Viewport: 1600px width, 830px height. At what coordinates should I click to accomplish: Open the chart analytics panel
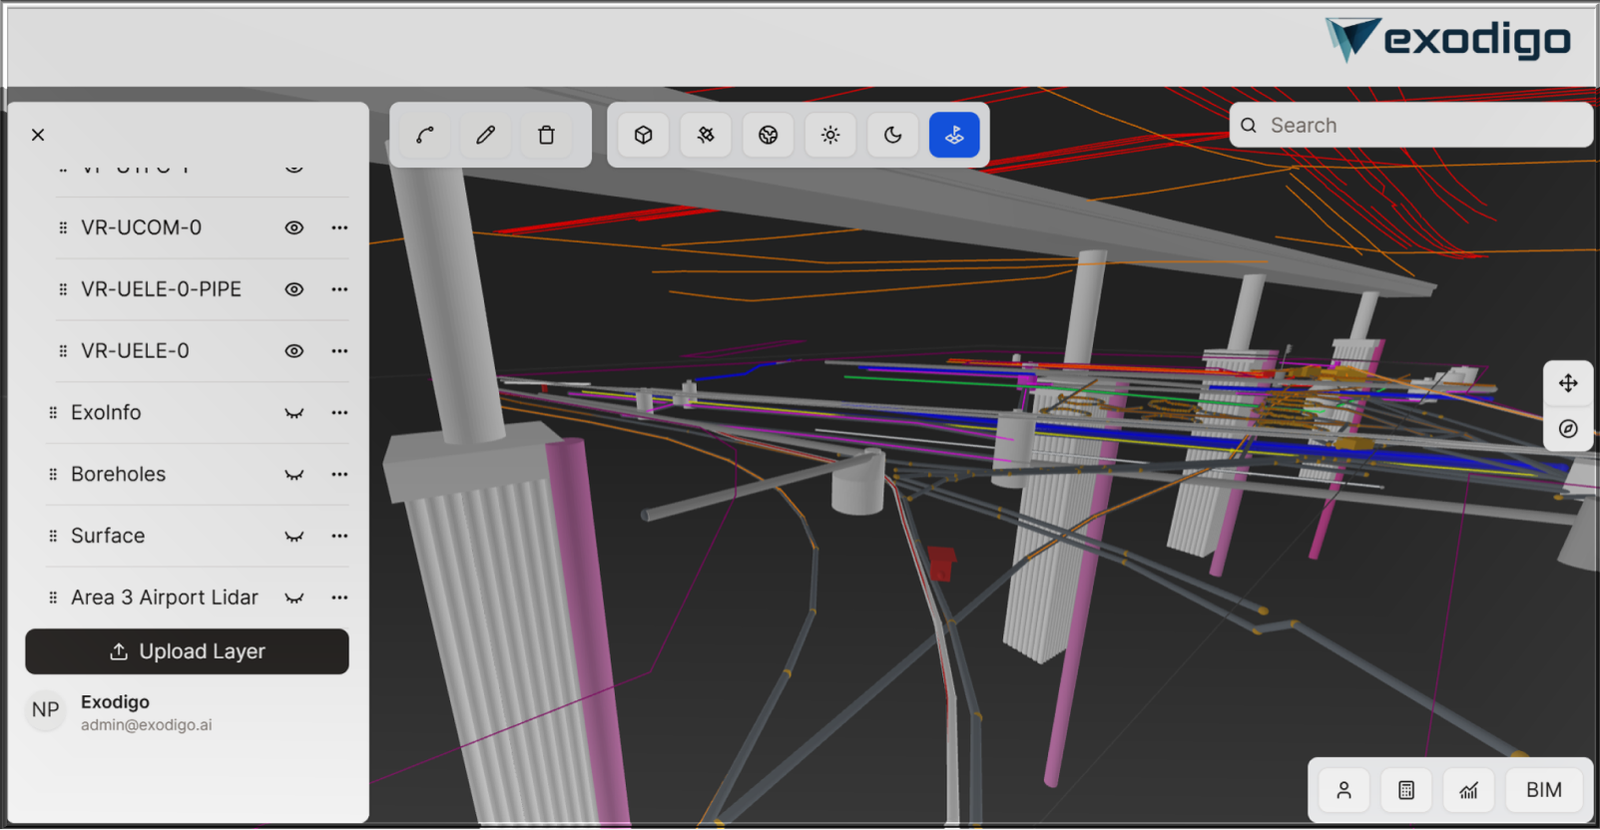point(1468,790)
